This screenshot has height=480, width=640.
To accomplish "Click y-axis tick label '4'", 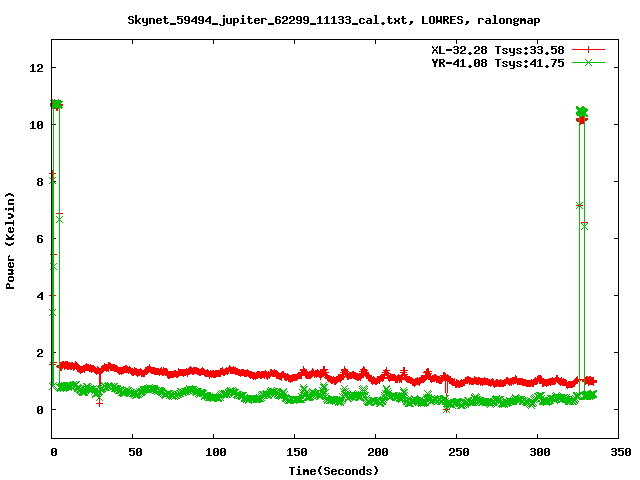I will (x=40, y=296).
